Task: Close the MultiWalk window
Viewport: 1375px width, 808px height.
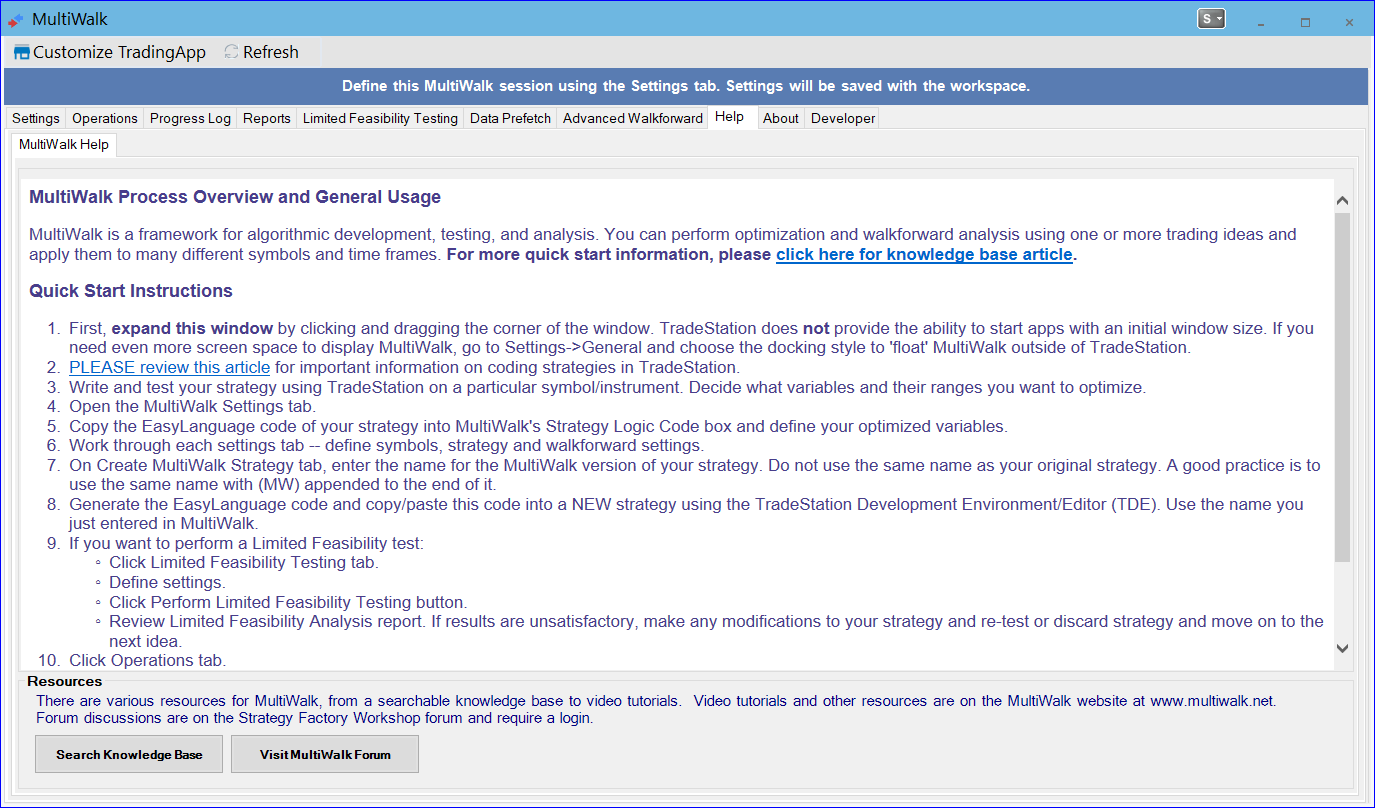Action: point(1349,22)
